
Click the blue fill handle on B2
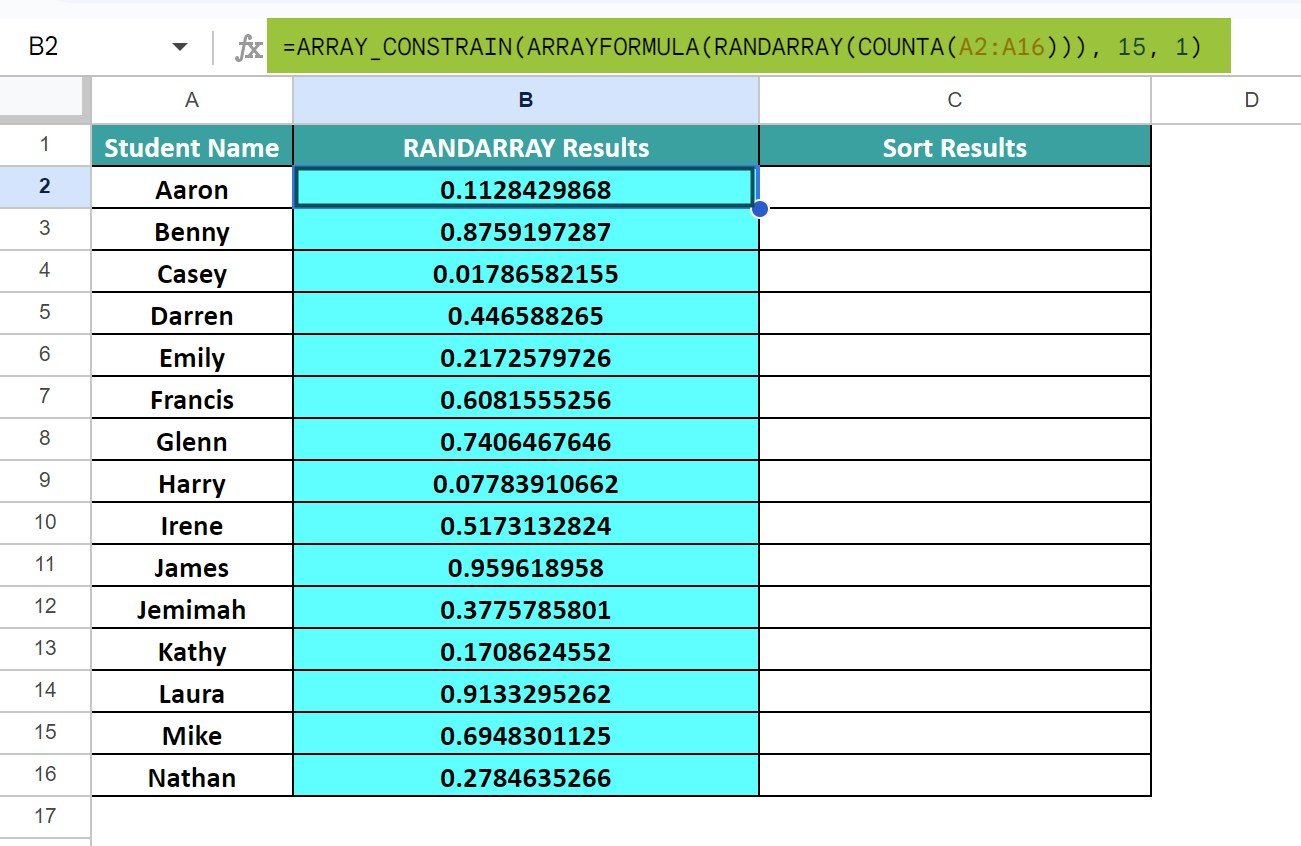[x=759, y=208]
